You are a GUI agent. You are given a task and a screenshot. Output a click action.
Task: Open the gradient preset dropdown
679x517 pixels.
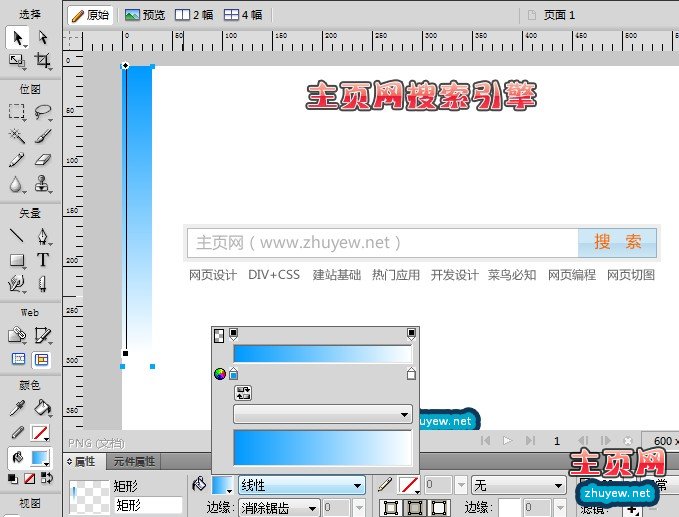coord(323,414)
